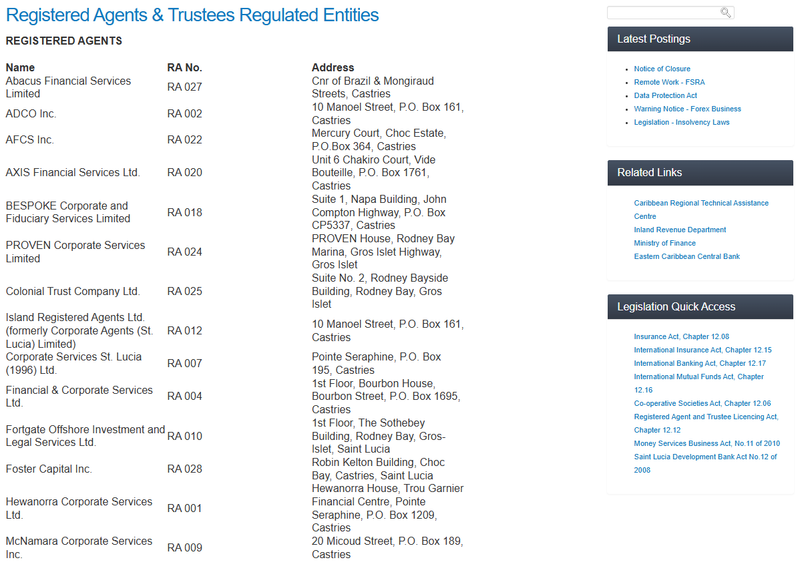Select PROVEN Corporate Services Limited name
The image size is (800, 562).
coord(75,252)
